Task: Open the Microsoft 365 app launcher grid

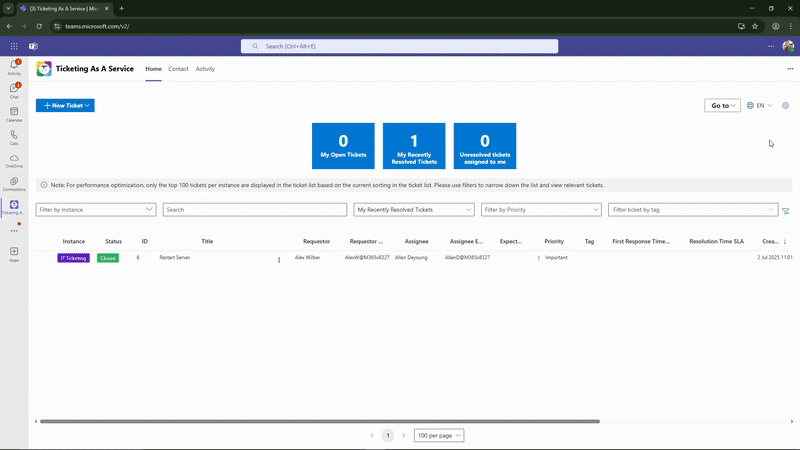Action: coord(14,46)
